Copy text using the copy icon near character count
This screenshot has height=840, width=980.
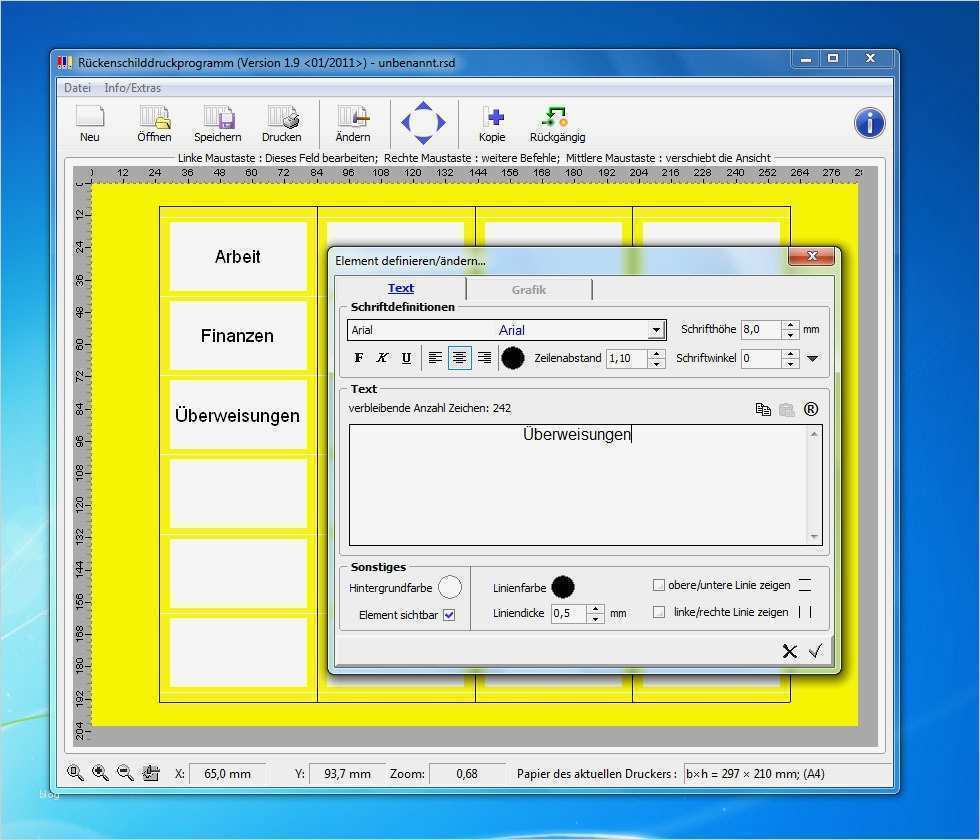(763, 408)
